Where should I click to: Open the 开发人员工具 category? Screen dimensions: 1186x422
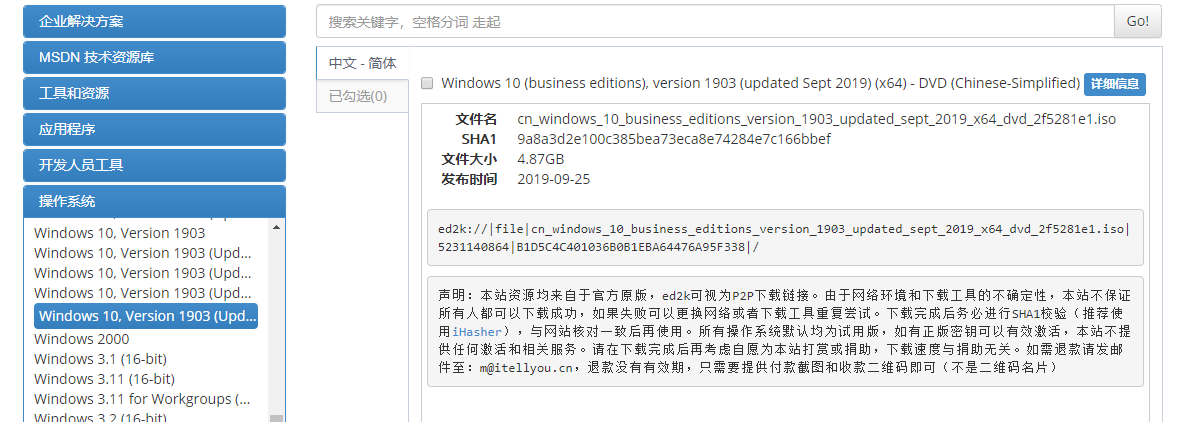pyautogui.click(x=154, y=165)
